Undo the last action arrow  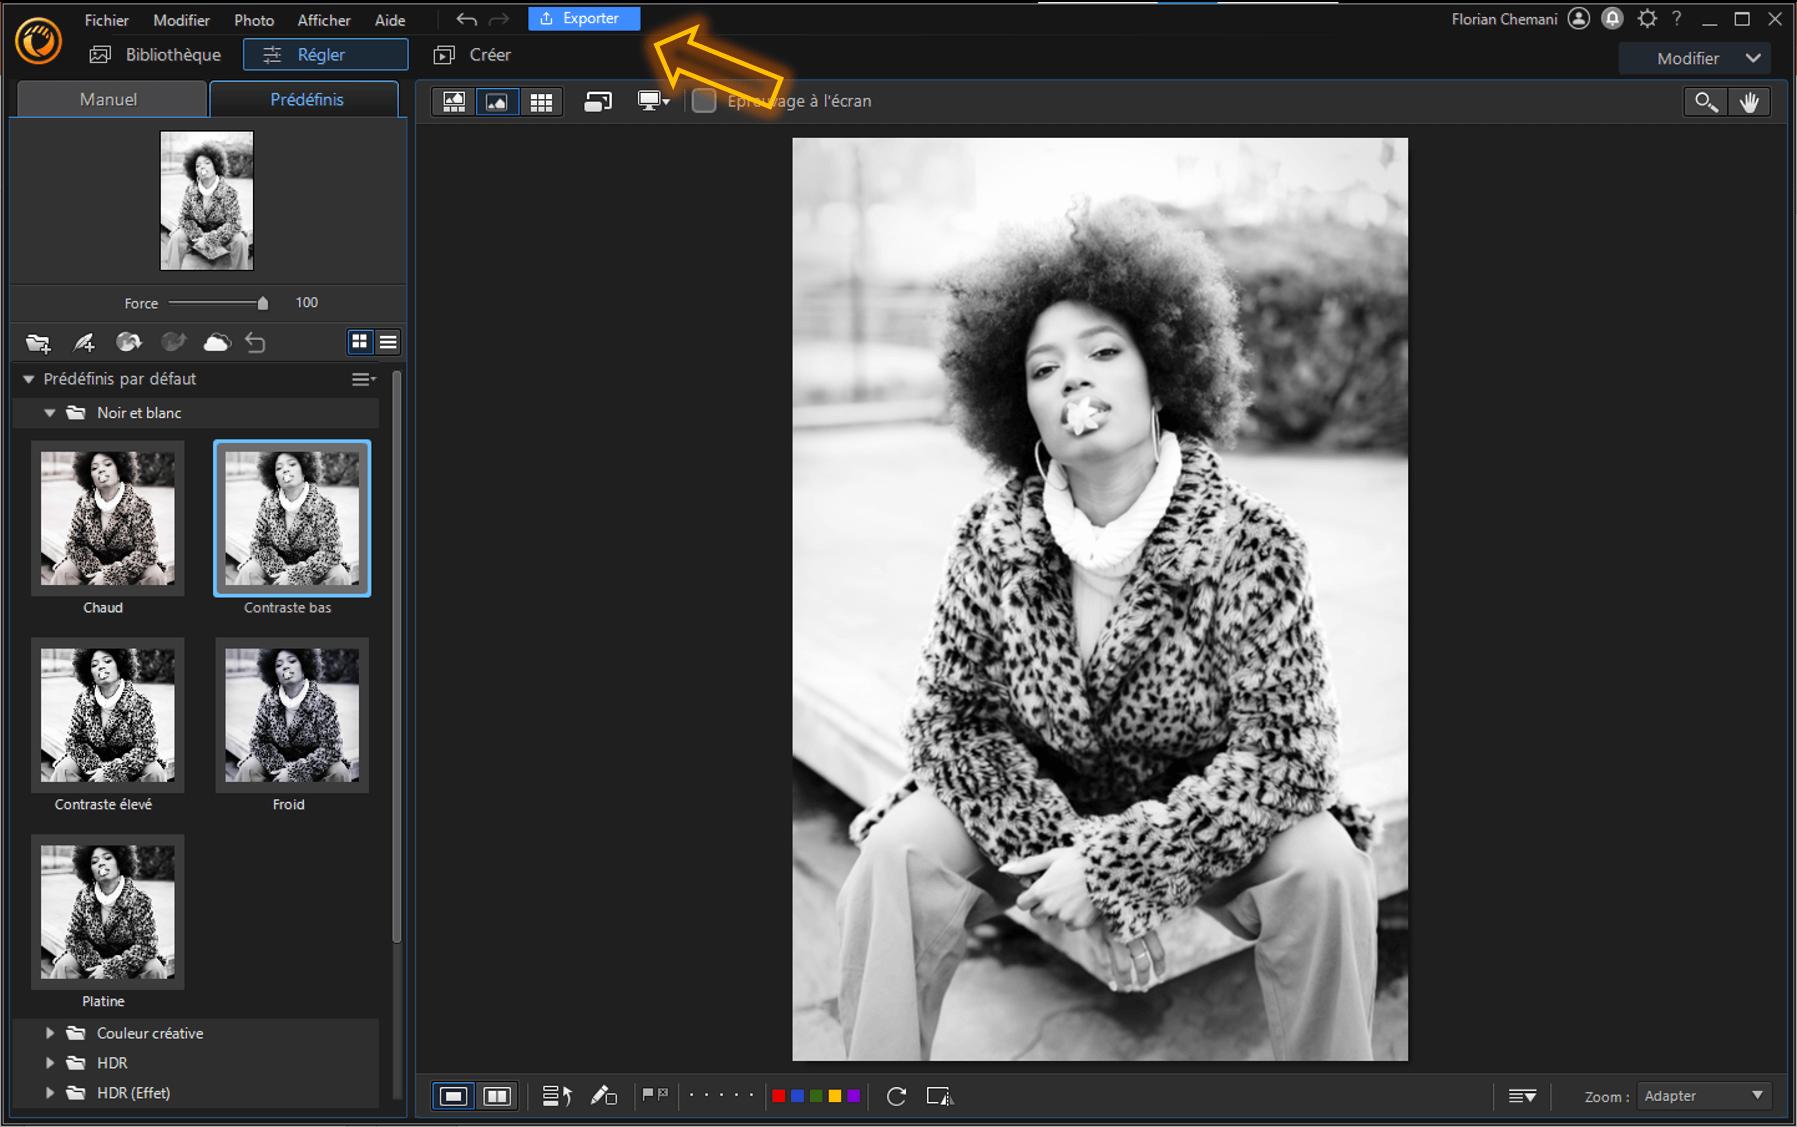pyautogui.click(x=466, y=19)
